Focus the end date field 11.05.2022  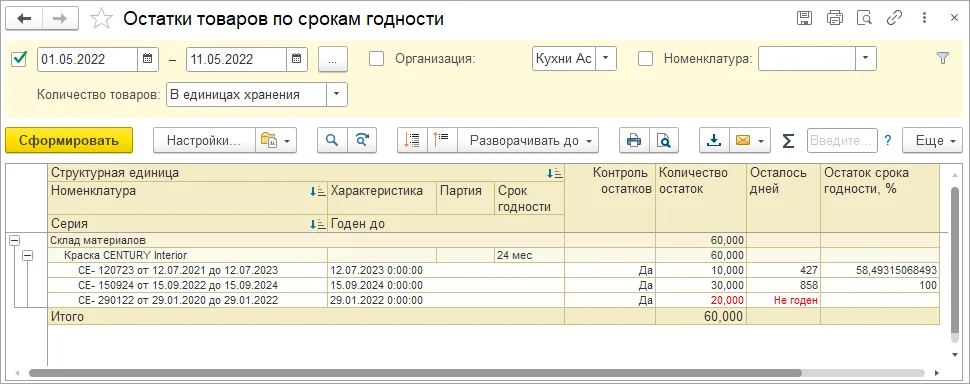click(x=236, y=59)
